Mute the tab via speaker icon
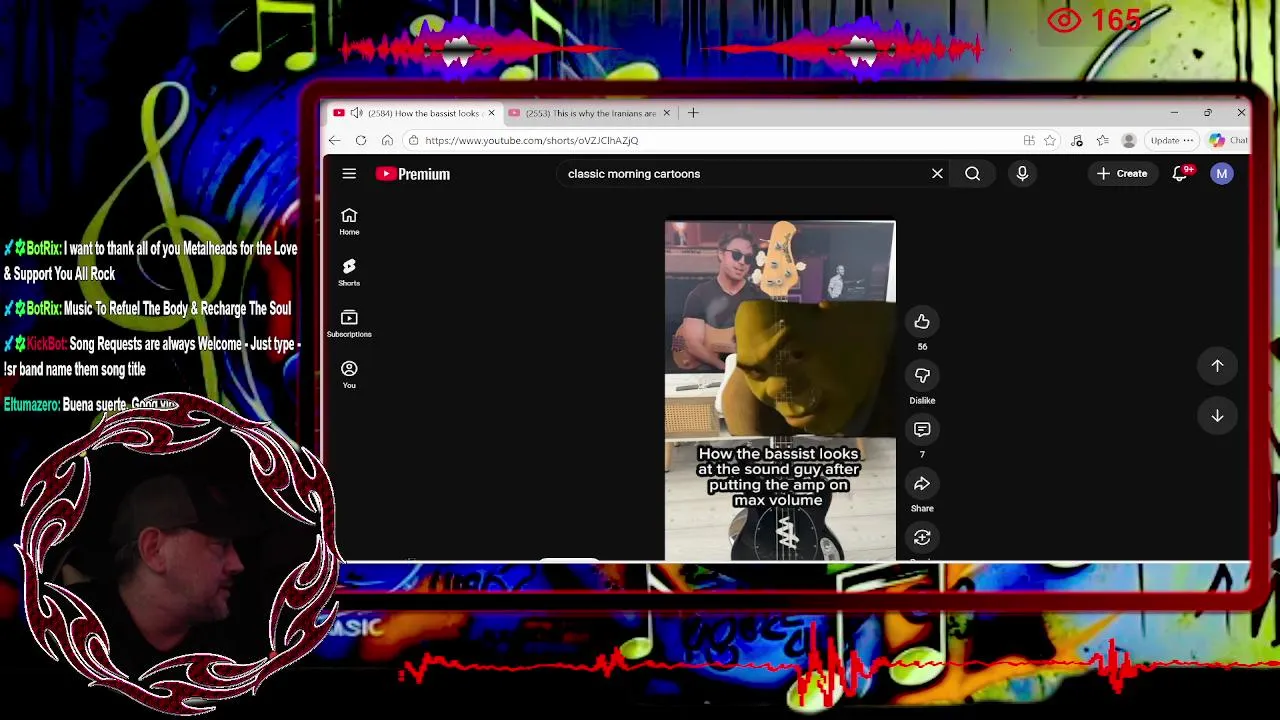 (x=357, y=113)
